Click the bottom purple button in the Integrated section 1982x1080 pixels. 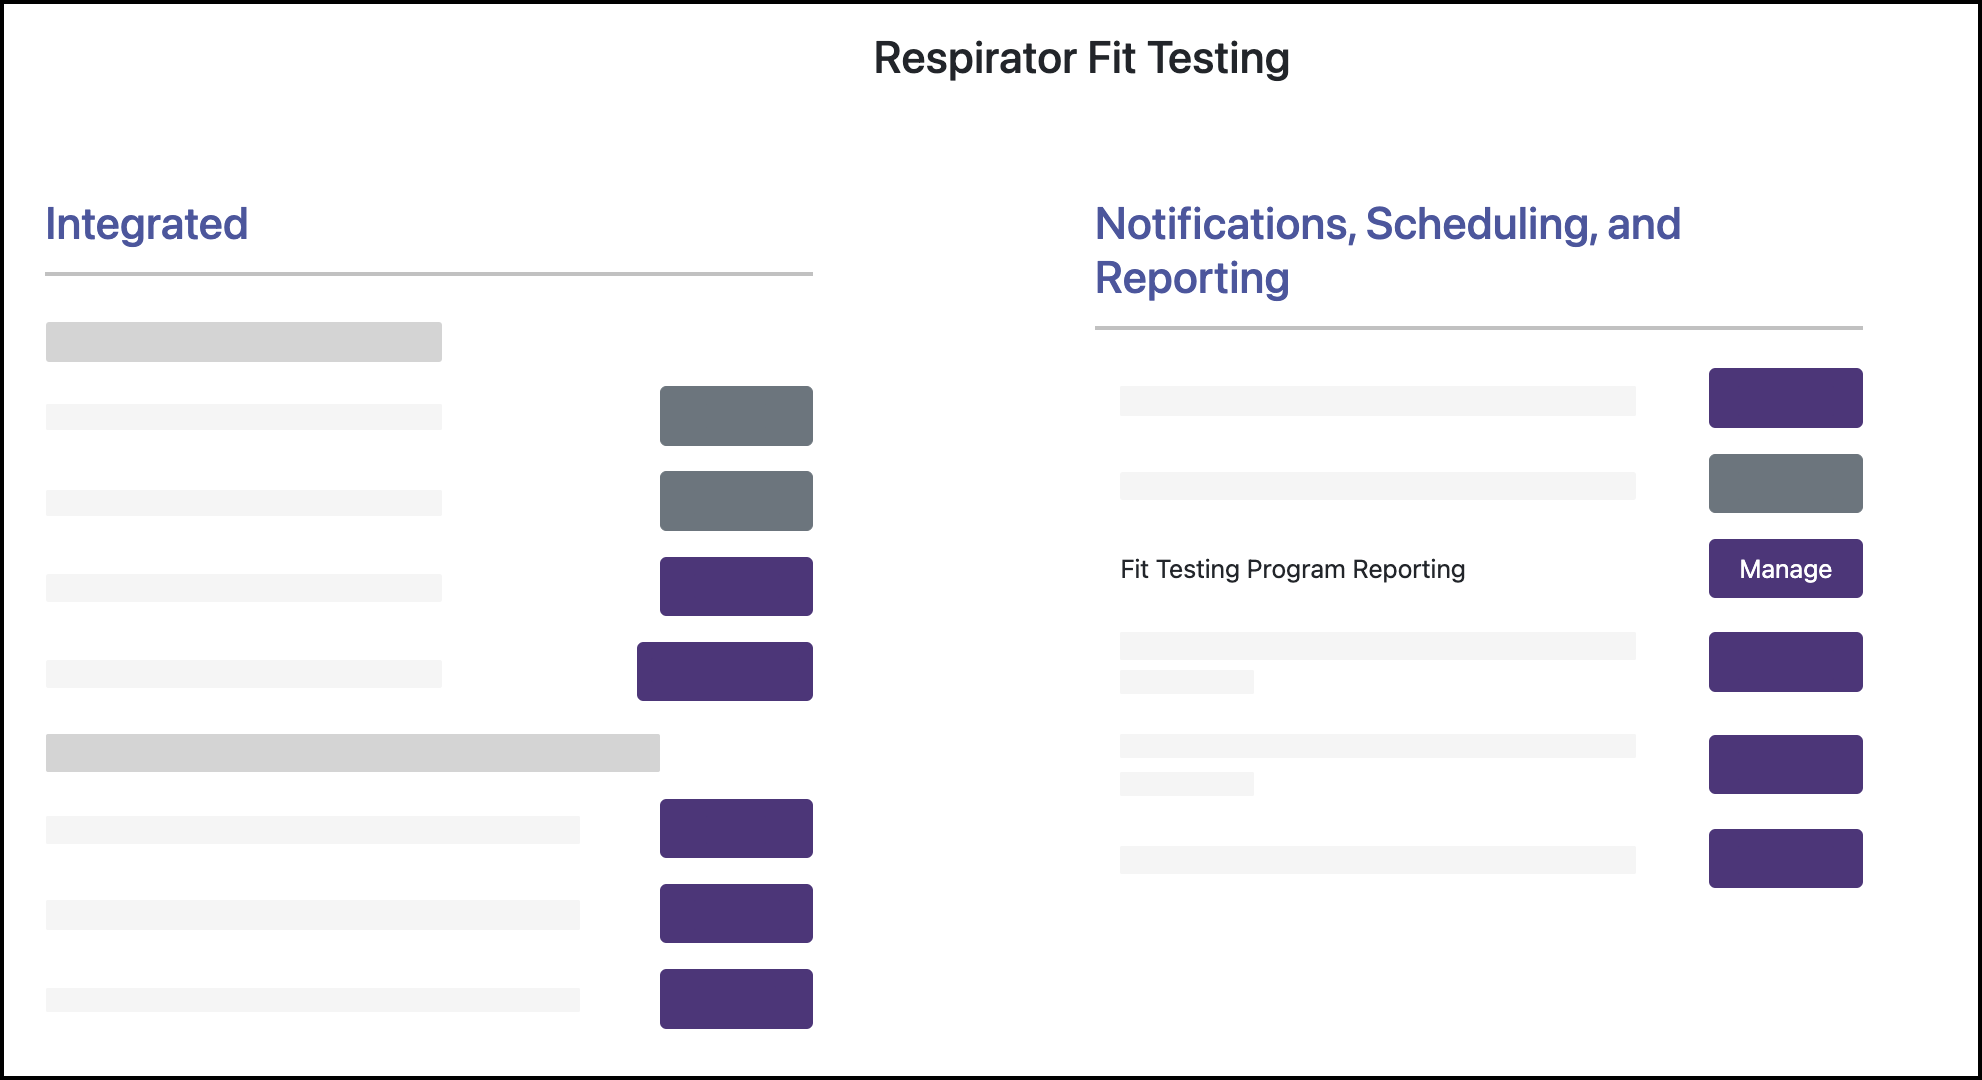[x=735, y=997]
